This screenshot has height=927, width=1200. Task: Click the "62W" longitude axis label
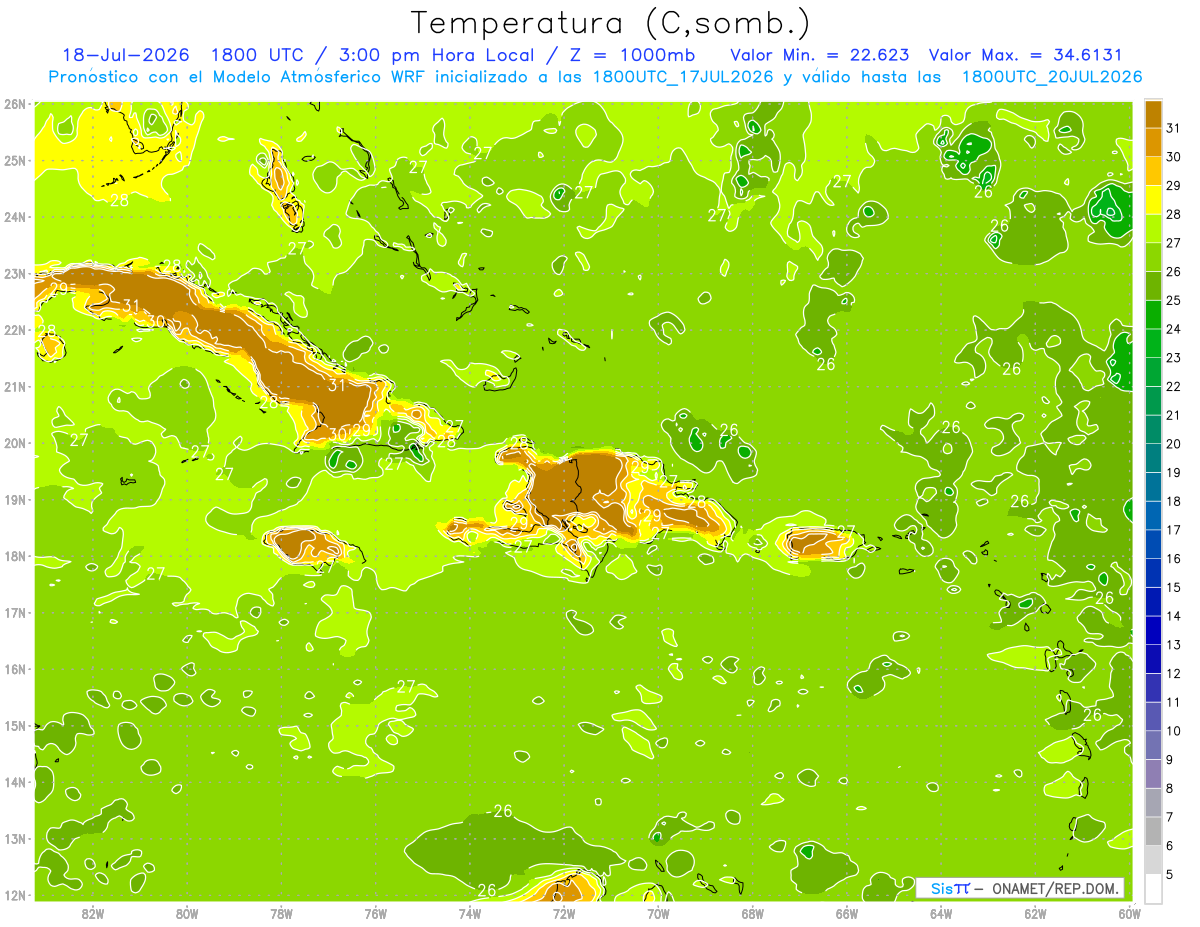[x=1035, y=913]
